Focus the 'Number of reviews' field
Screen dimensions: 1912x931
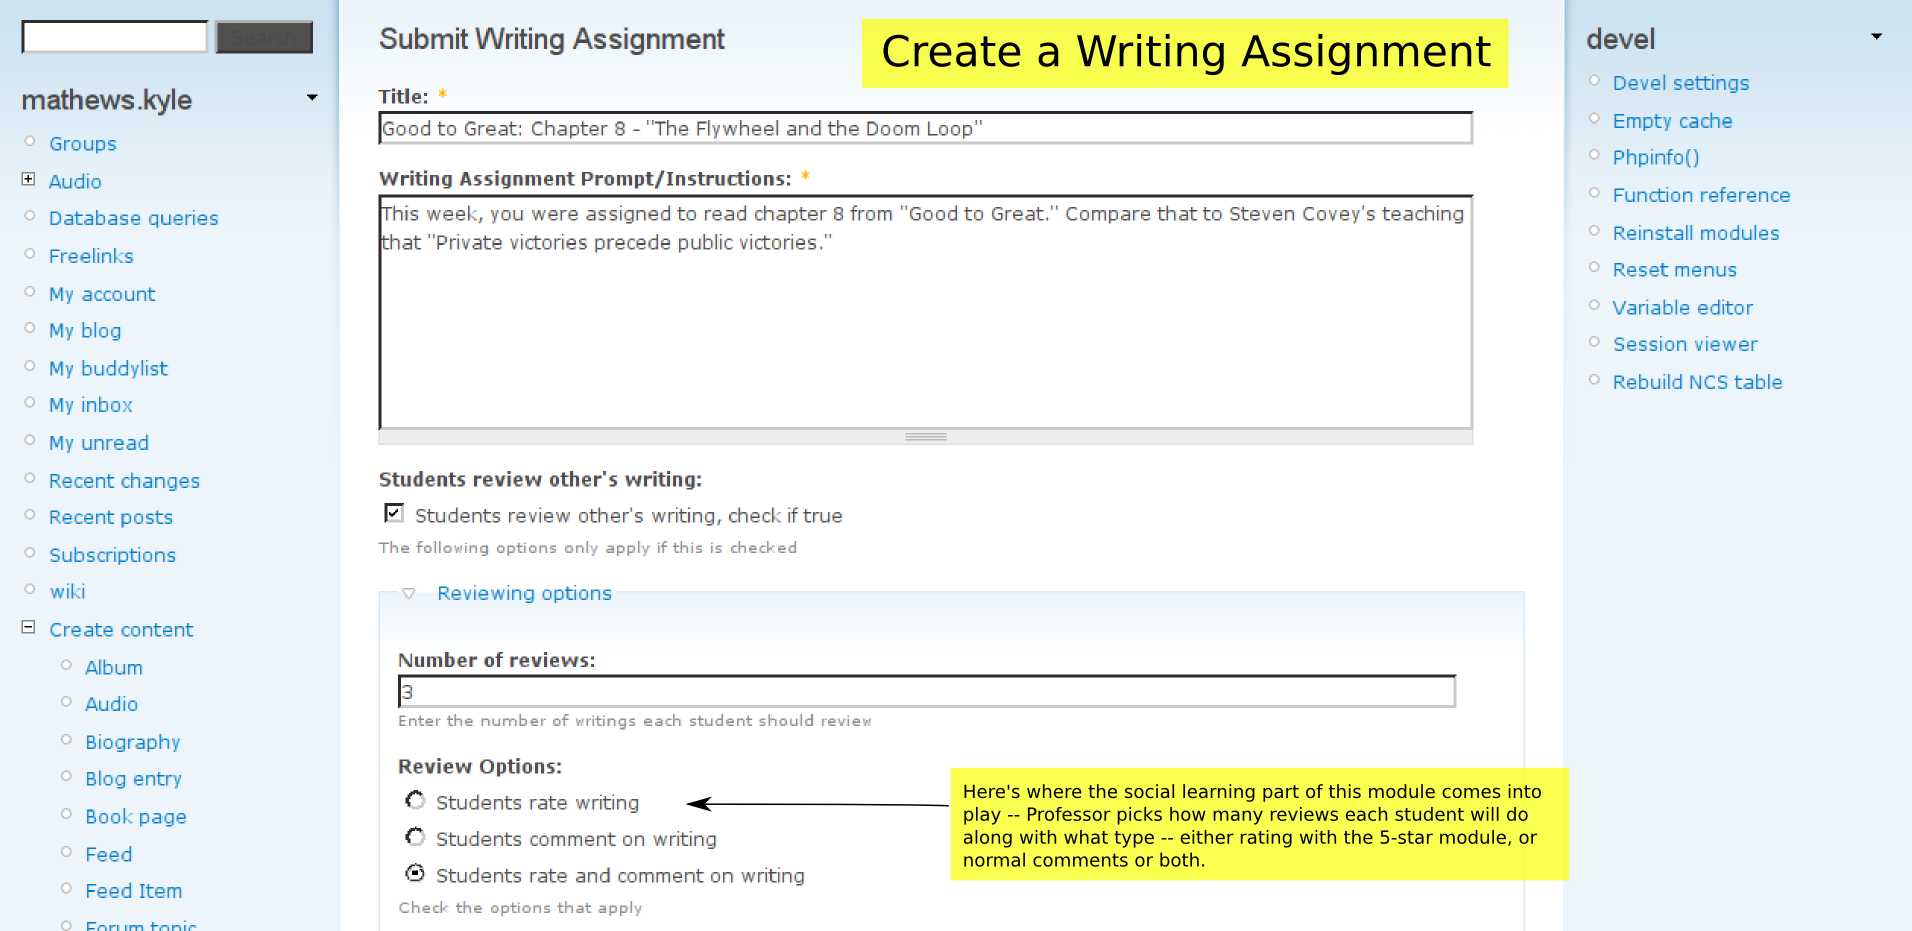tap(925, 691)
